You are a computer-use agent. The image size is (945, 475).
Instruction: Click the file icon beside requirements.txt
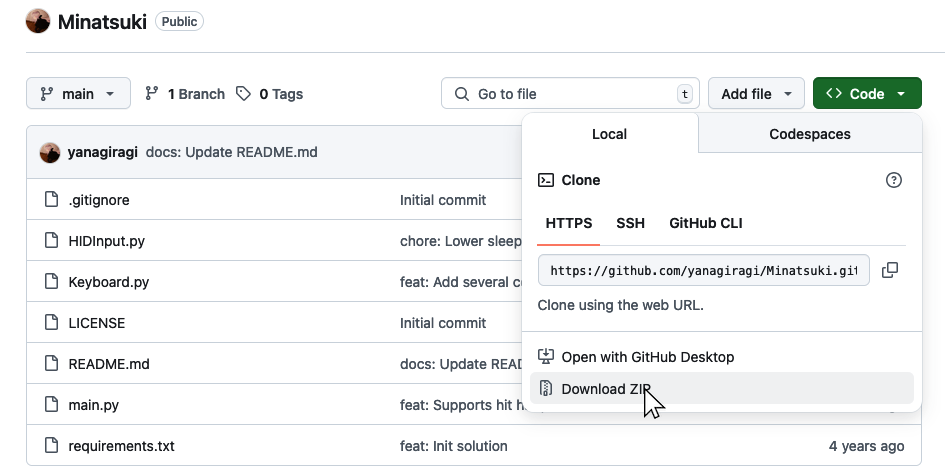tap(52, 445)
